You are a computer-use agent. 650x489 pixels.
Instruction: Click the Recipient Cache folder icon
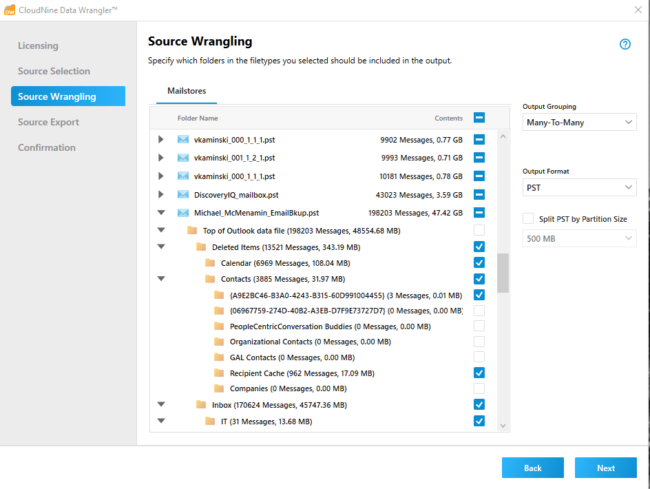click(x=220, y=373)
